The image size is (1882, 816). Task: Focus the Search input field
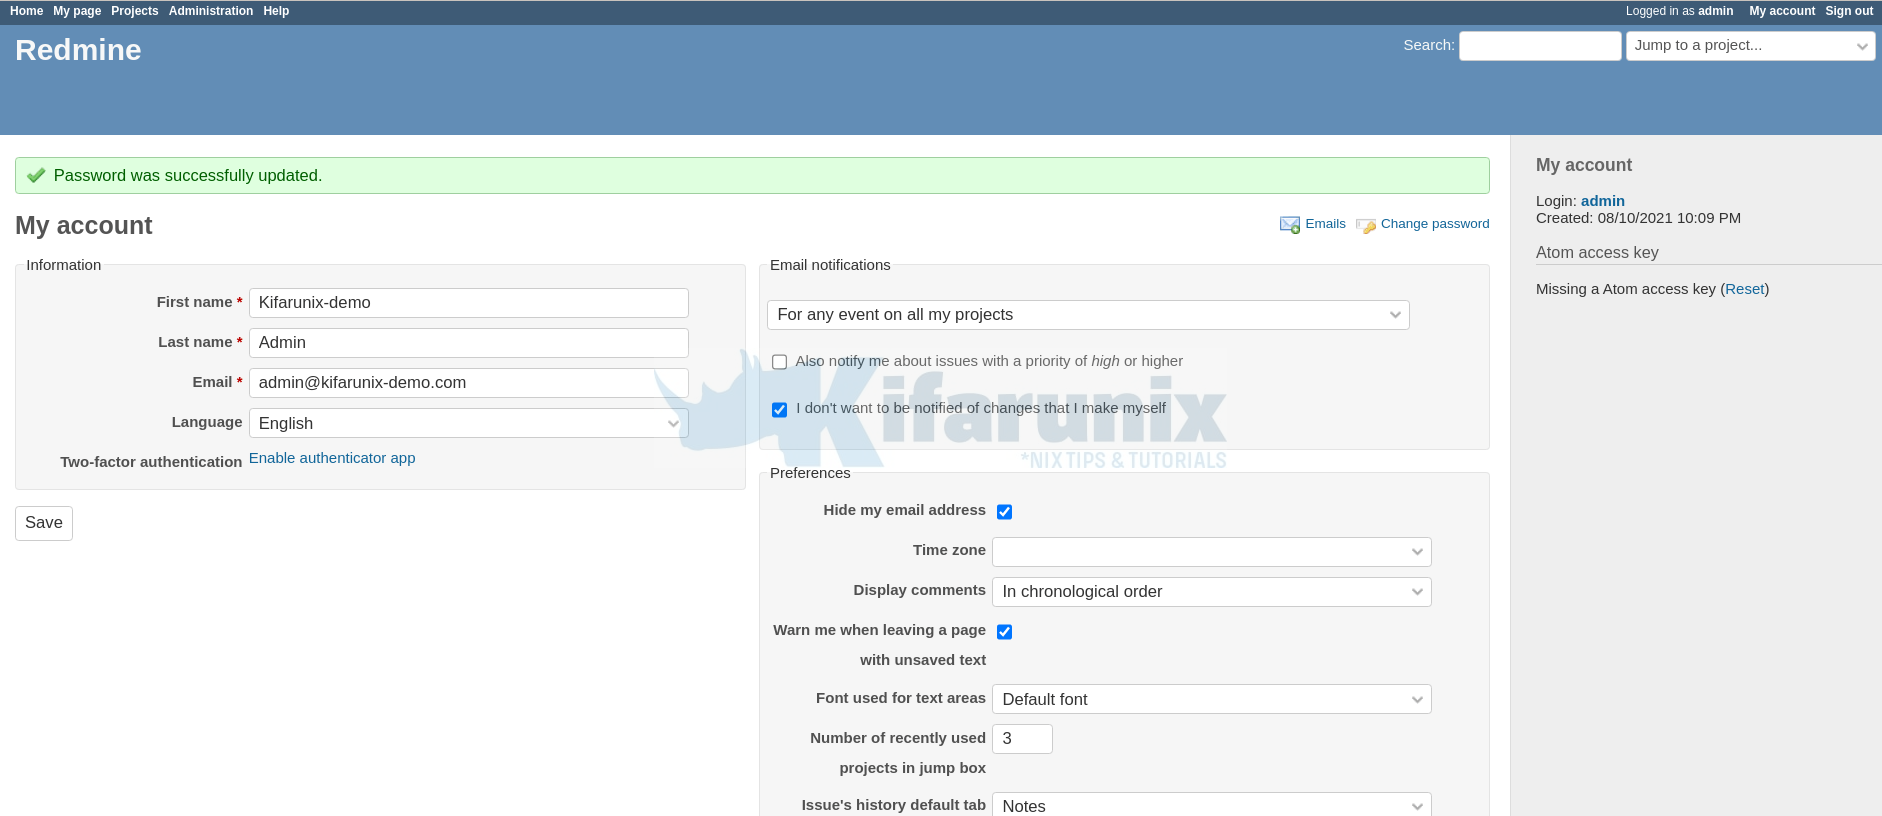tap(1540, 46)
